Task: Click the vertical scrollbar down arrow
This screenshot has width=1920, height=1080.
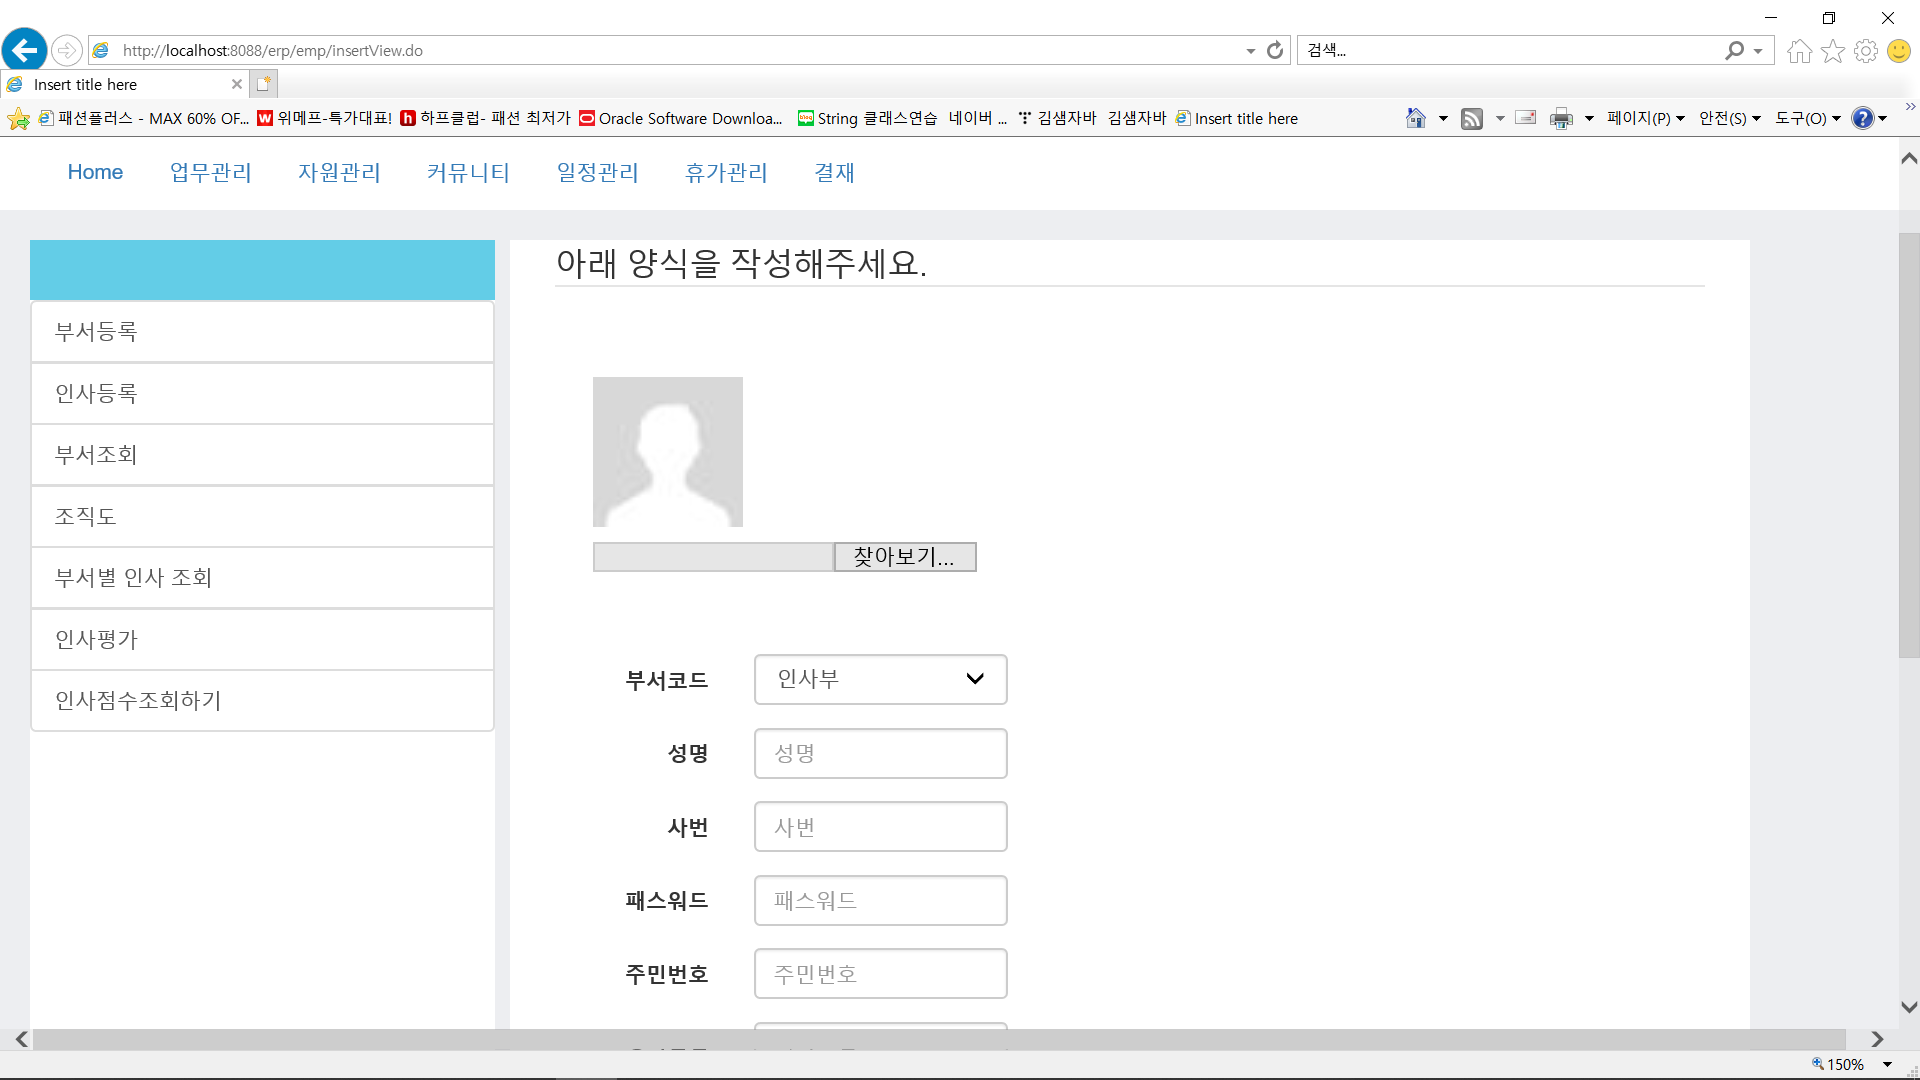Action: 1908,1007
